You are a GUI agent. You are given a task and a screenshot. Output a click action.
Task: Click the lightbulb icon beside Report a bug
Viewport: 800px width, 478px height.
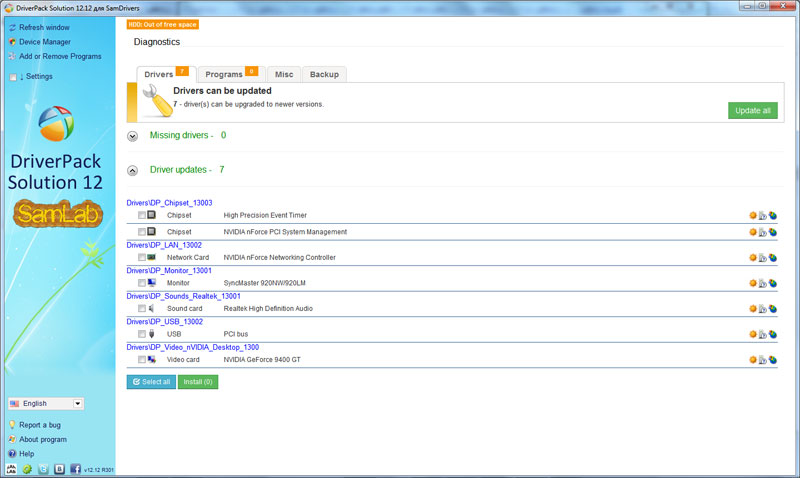pyautogui.click(x=12, y=424)
